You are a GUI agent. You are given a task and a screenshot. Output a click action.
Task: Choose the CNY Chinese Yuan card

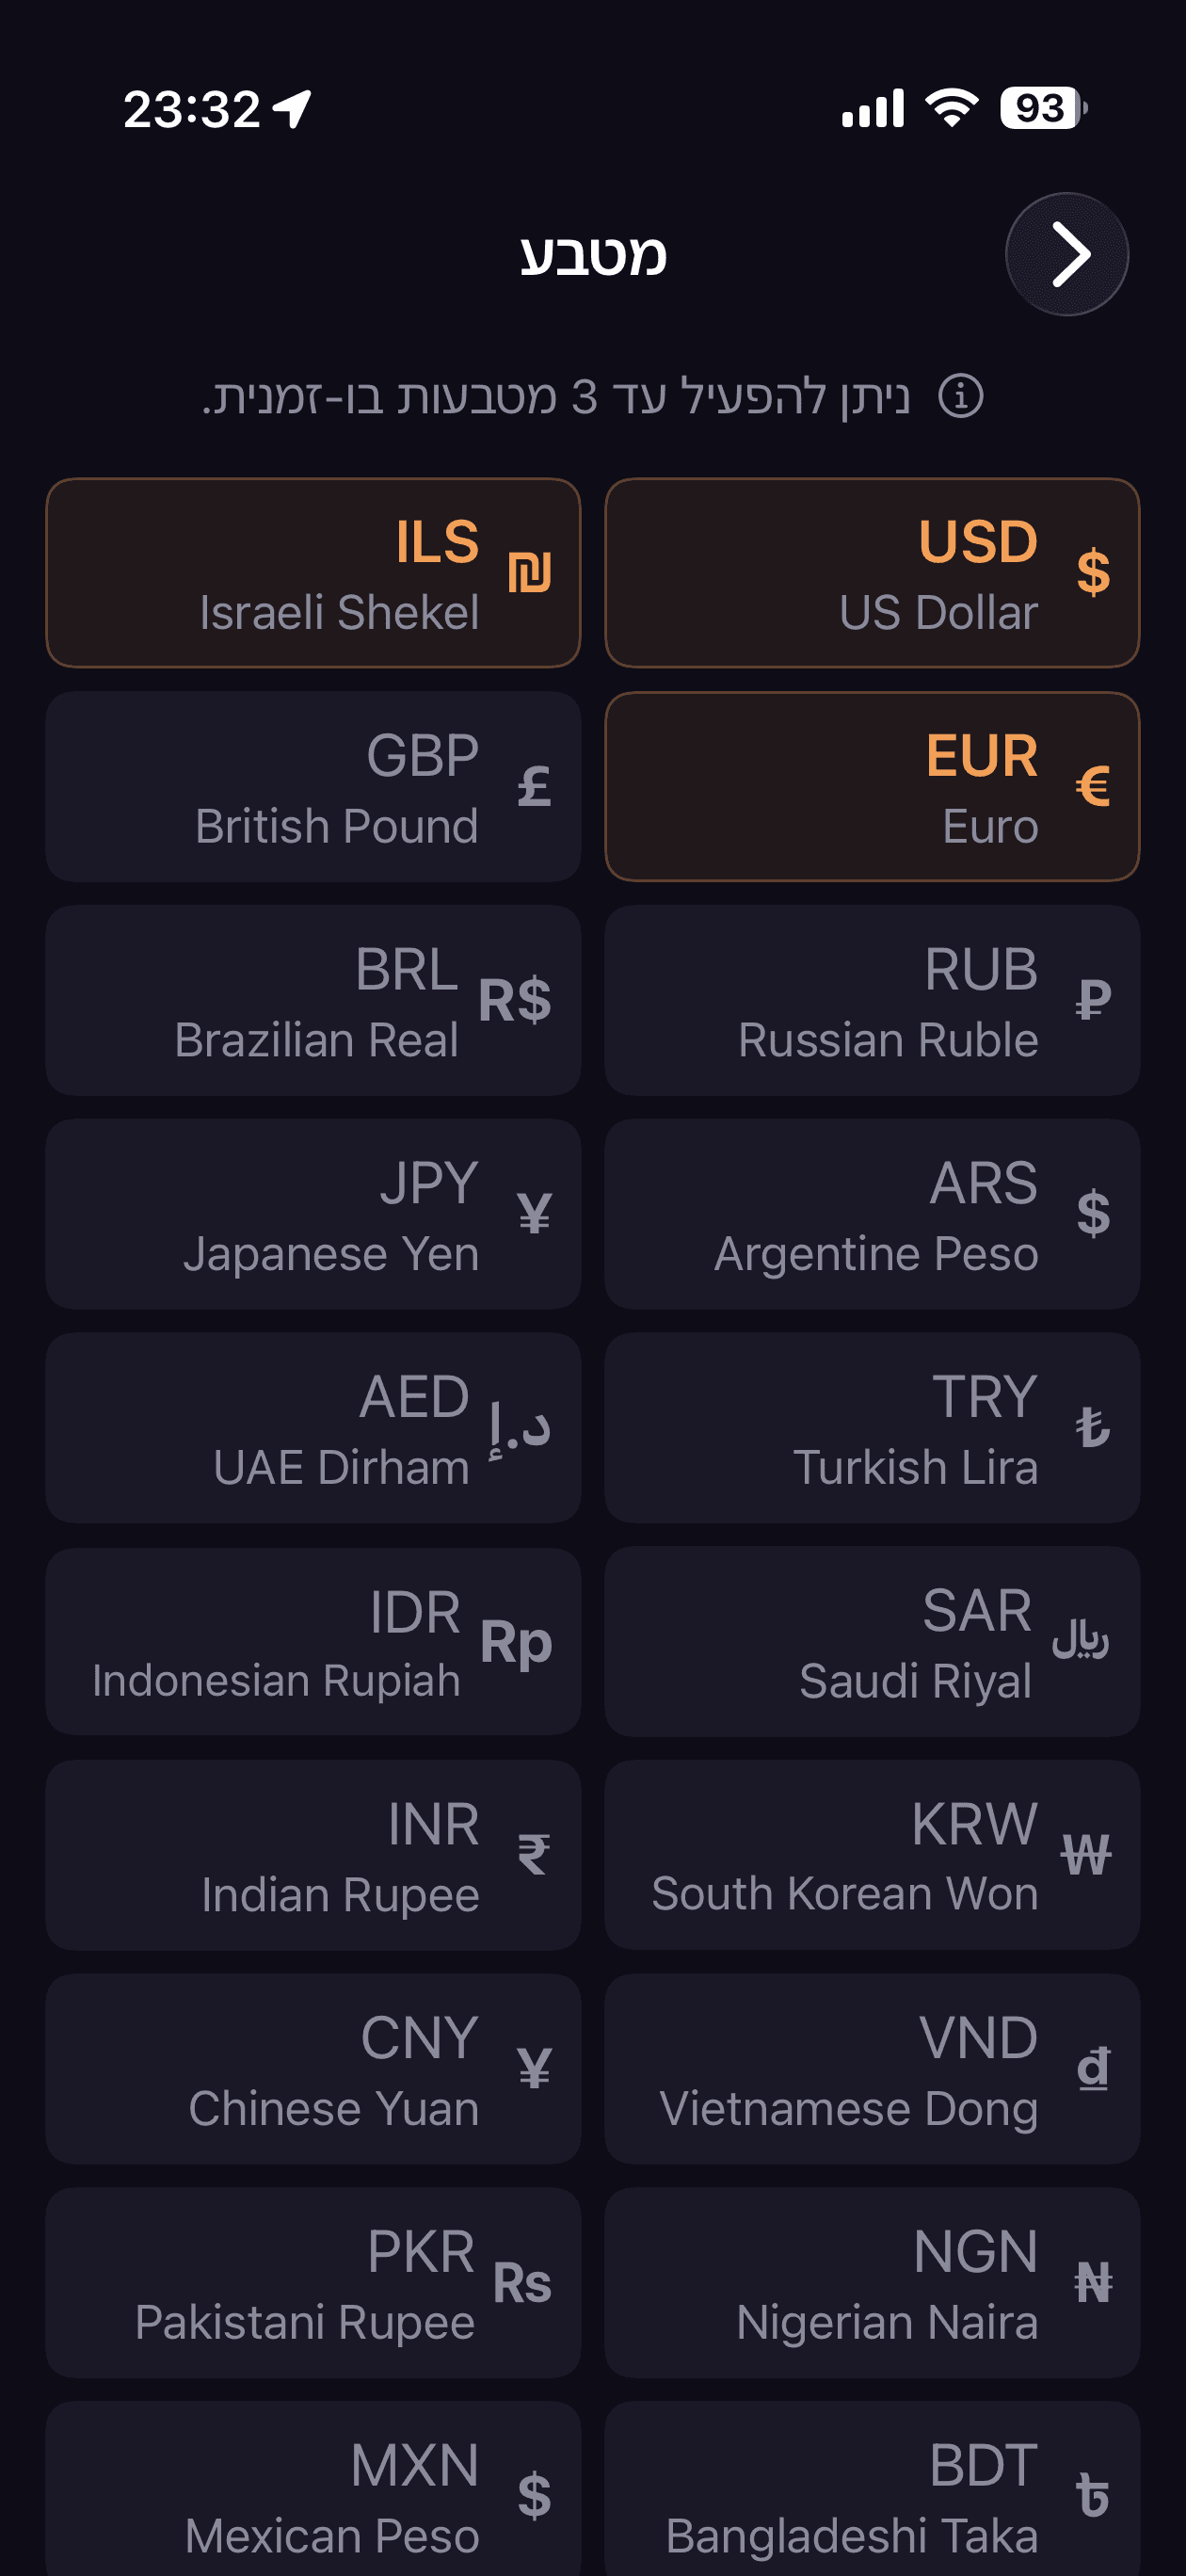(313, 2068)
